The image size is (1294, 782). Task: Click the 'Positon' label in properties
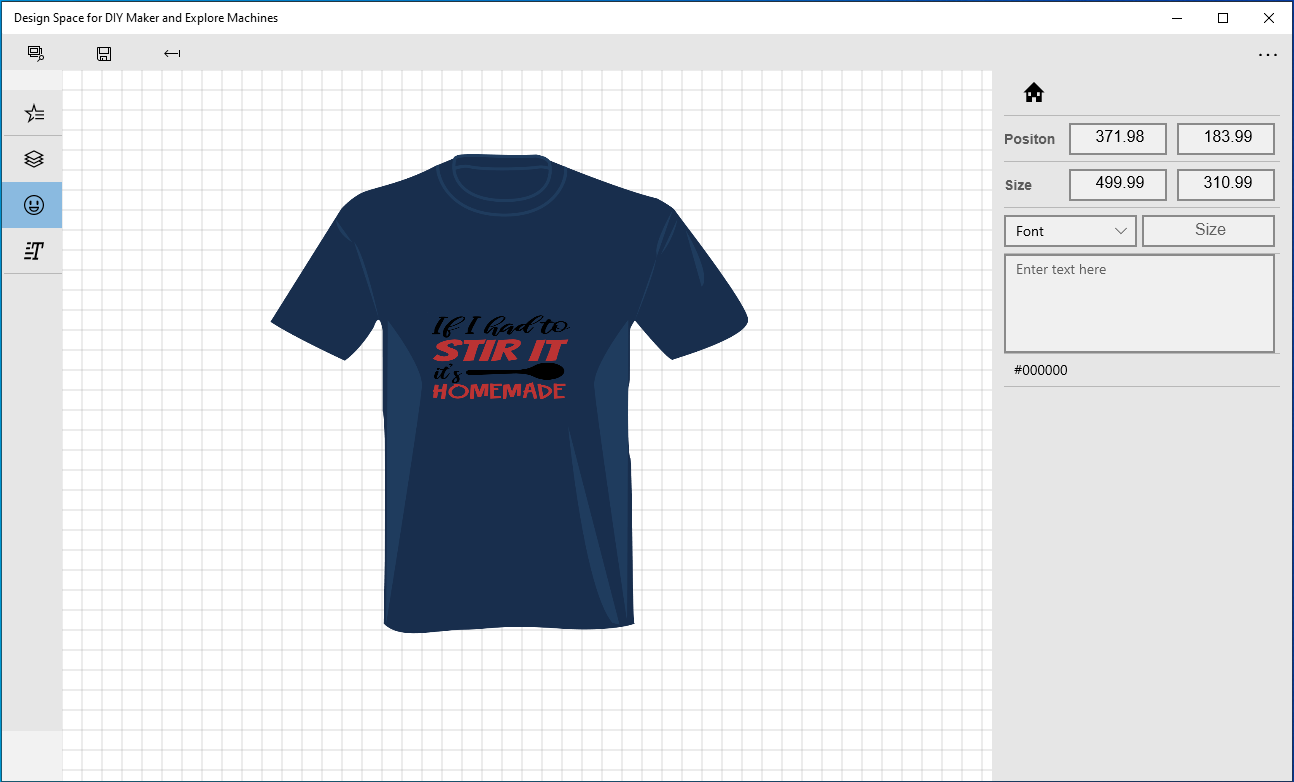pyautogui.click(x=1029, y=139)
